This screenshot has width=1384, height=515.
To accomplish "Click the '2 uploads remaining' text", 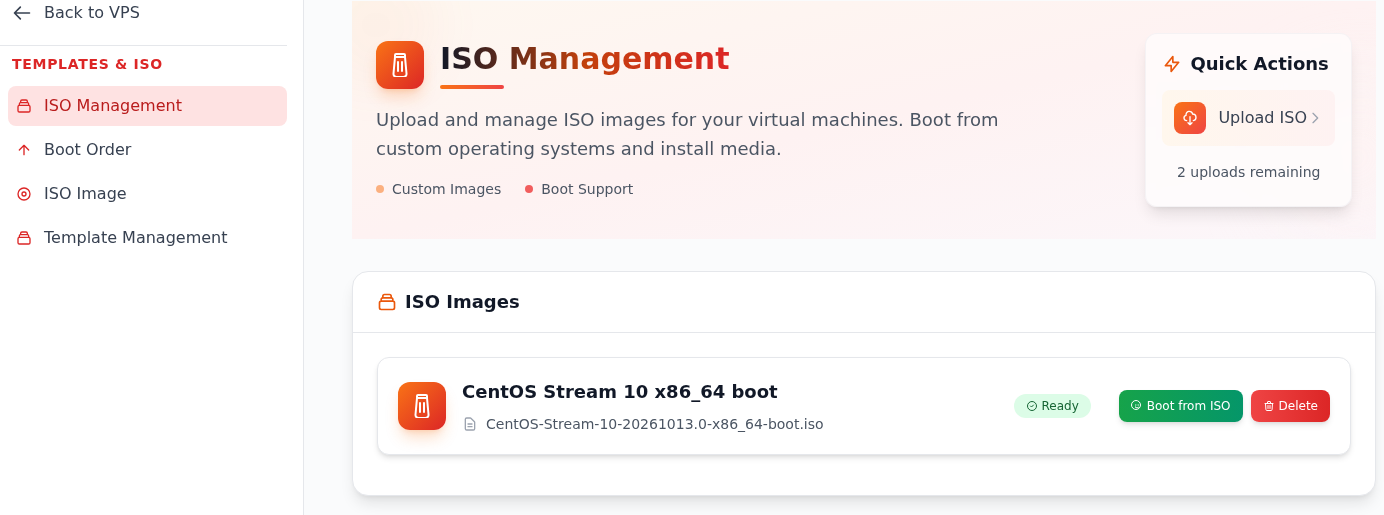I will (x=1248, y=172).
